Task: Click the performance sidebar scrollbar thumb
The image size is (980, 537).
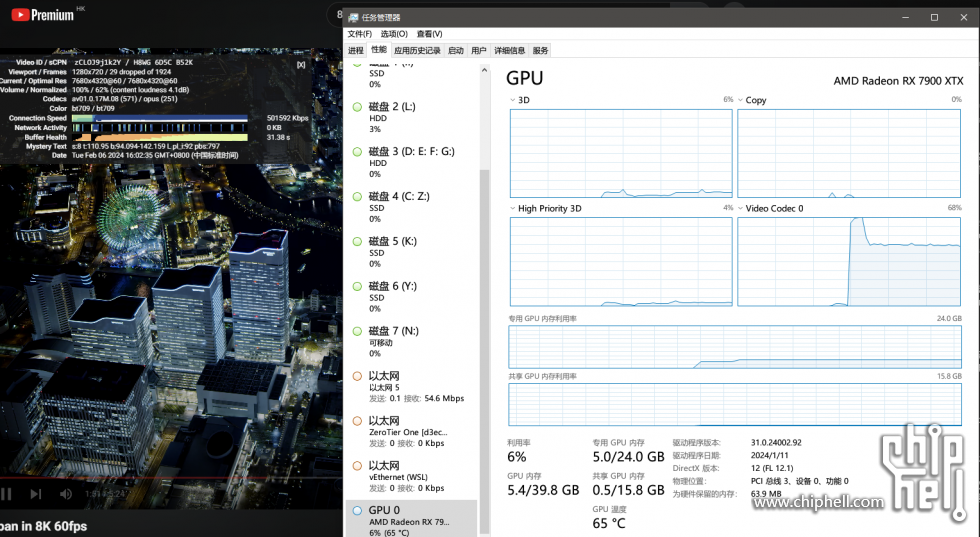Action: [484, 350]
